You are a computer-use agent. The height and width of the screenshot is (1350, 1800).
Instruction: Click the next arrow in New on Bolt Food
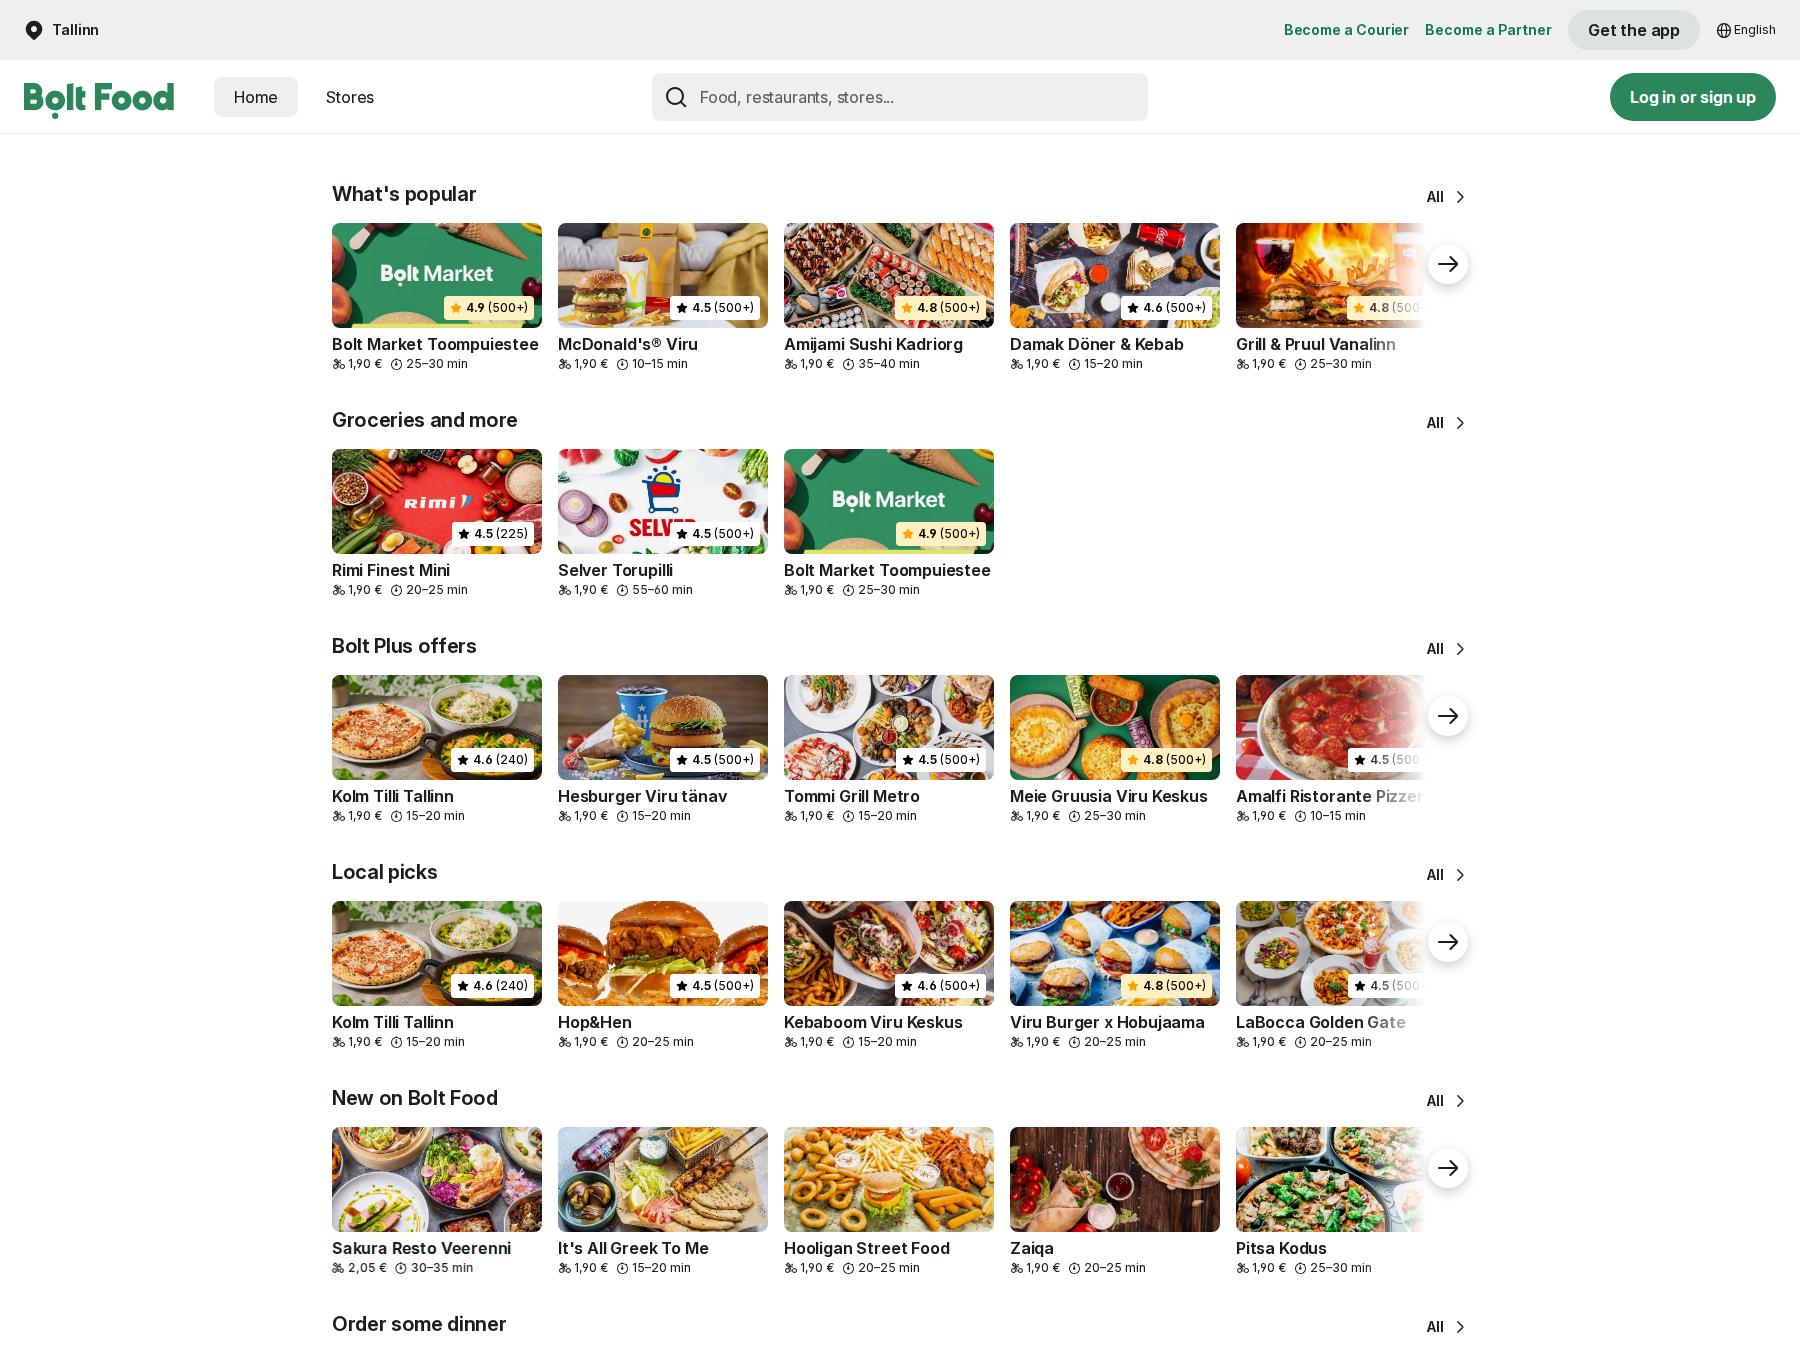(1447, 1168)
